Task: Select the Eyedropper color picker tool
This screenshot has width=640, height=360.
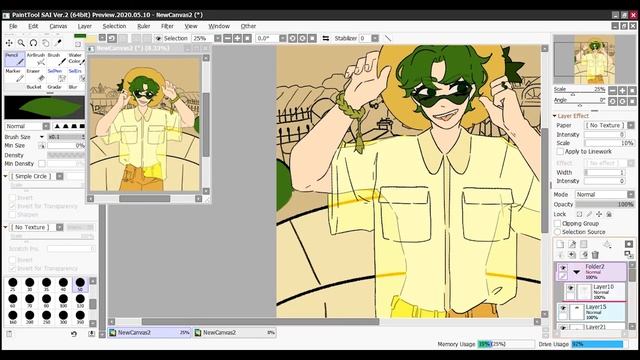Action: click(58, 42)
